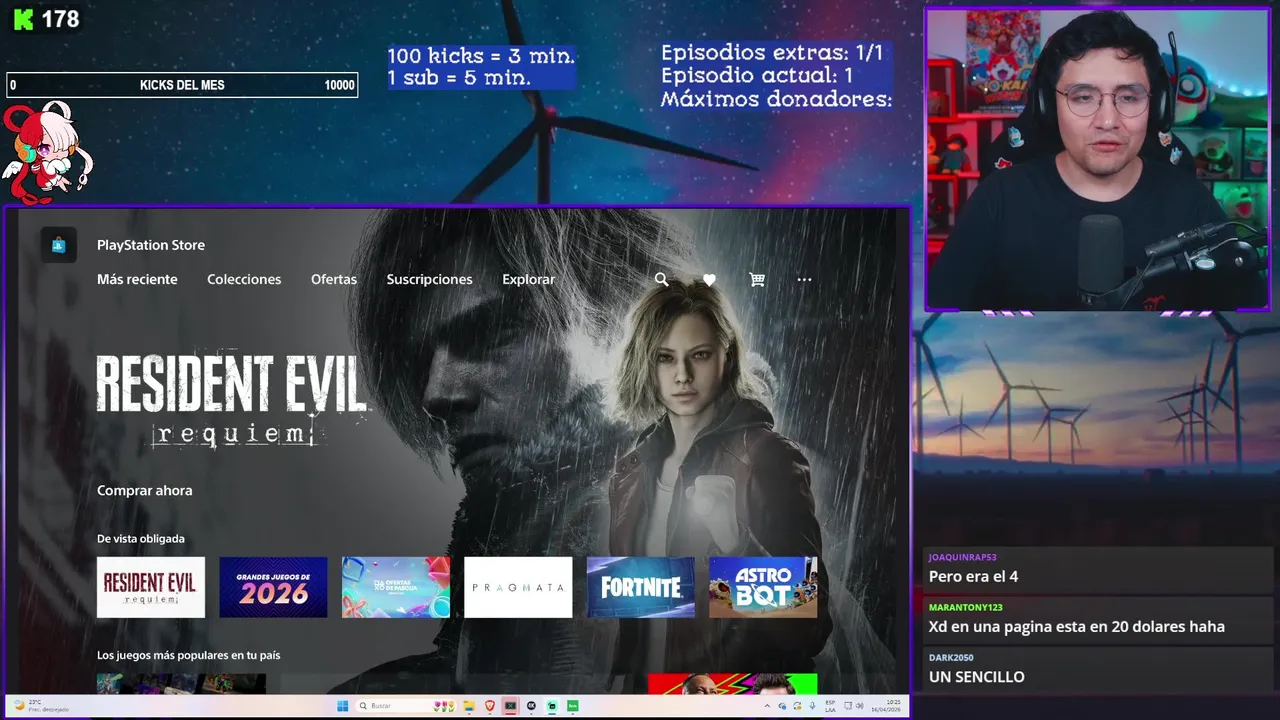Open the weather widget showing 23°C

click(40, 706)
